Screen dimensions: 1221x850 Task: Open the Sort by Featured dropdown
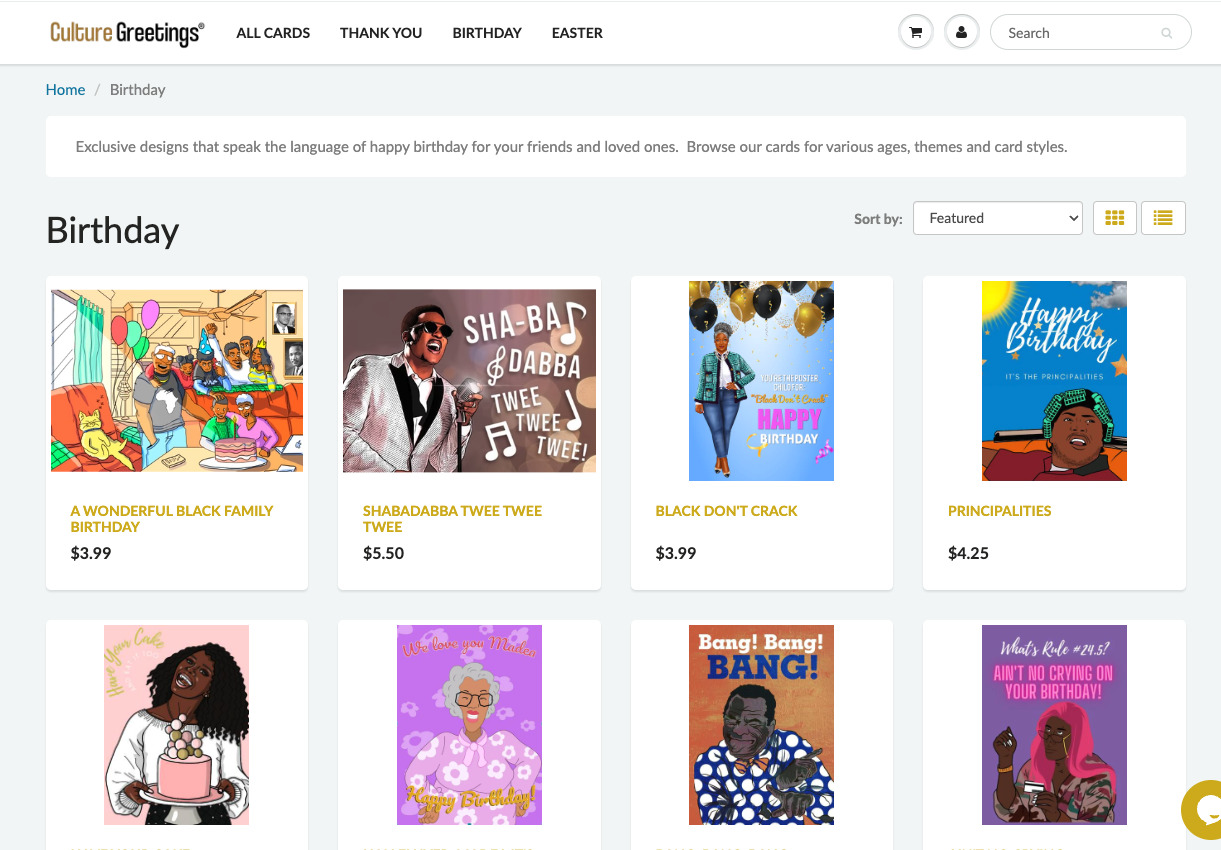point(998,218)
